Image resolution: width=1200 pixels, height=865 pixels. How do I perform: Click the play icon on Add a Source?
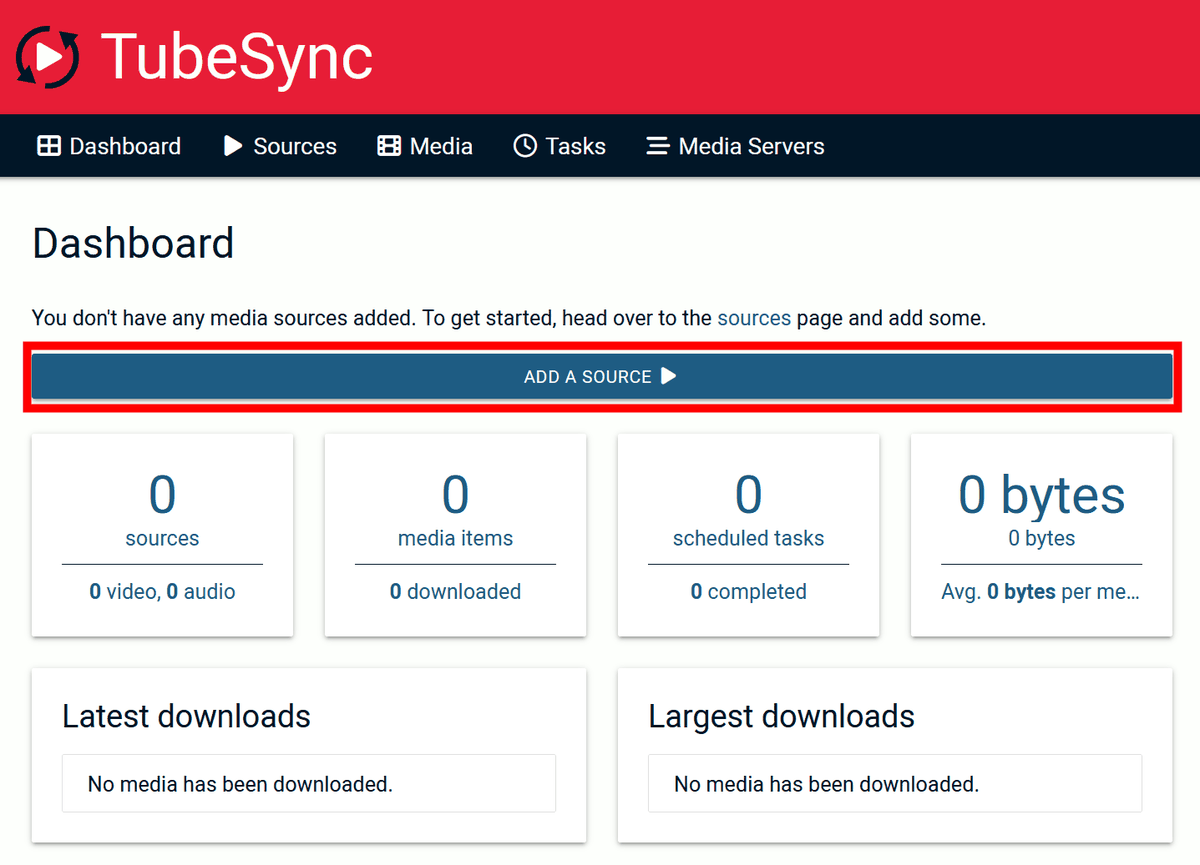669,376
